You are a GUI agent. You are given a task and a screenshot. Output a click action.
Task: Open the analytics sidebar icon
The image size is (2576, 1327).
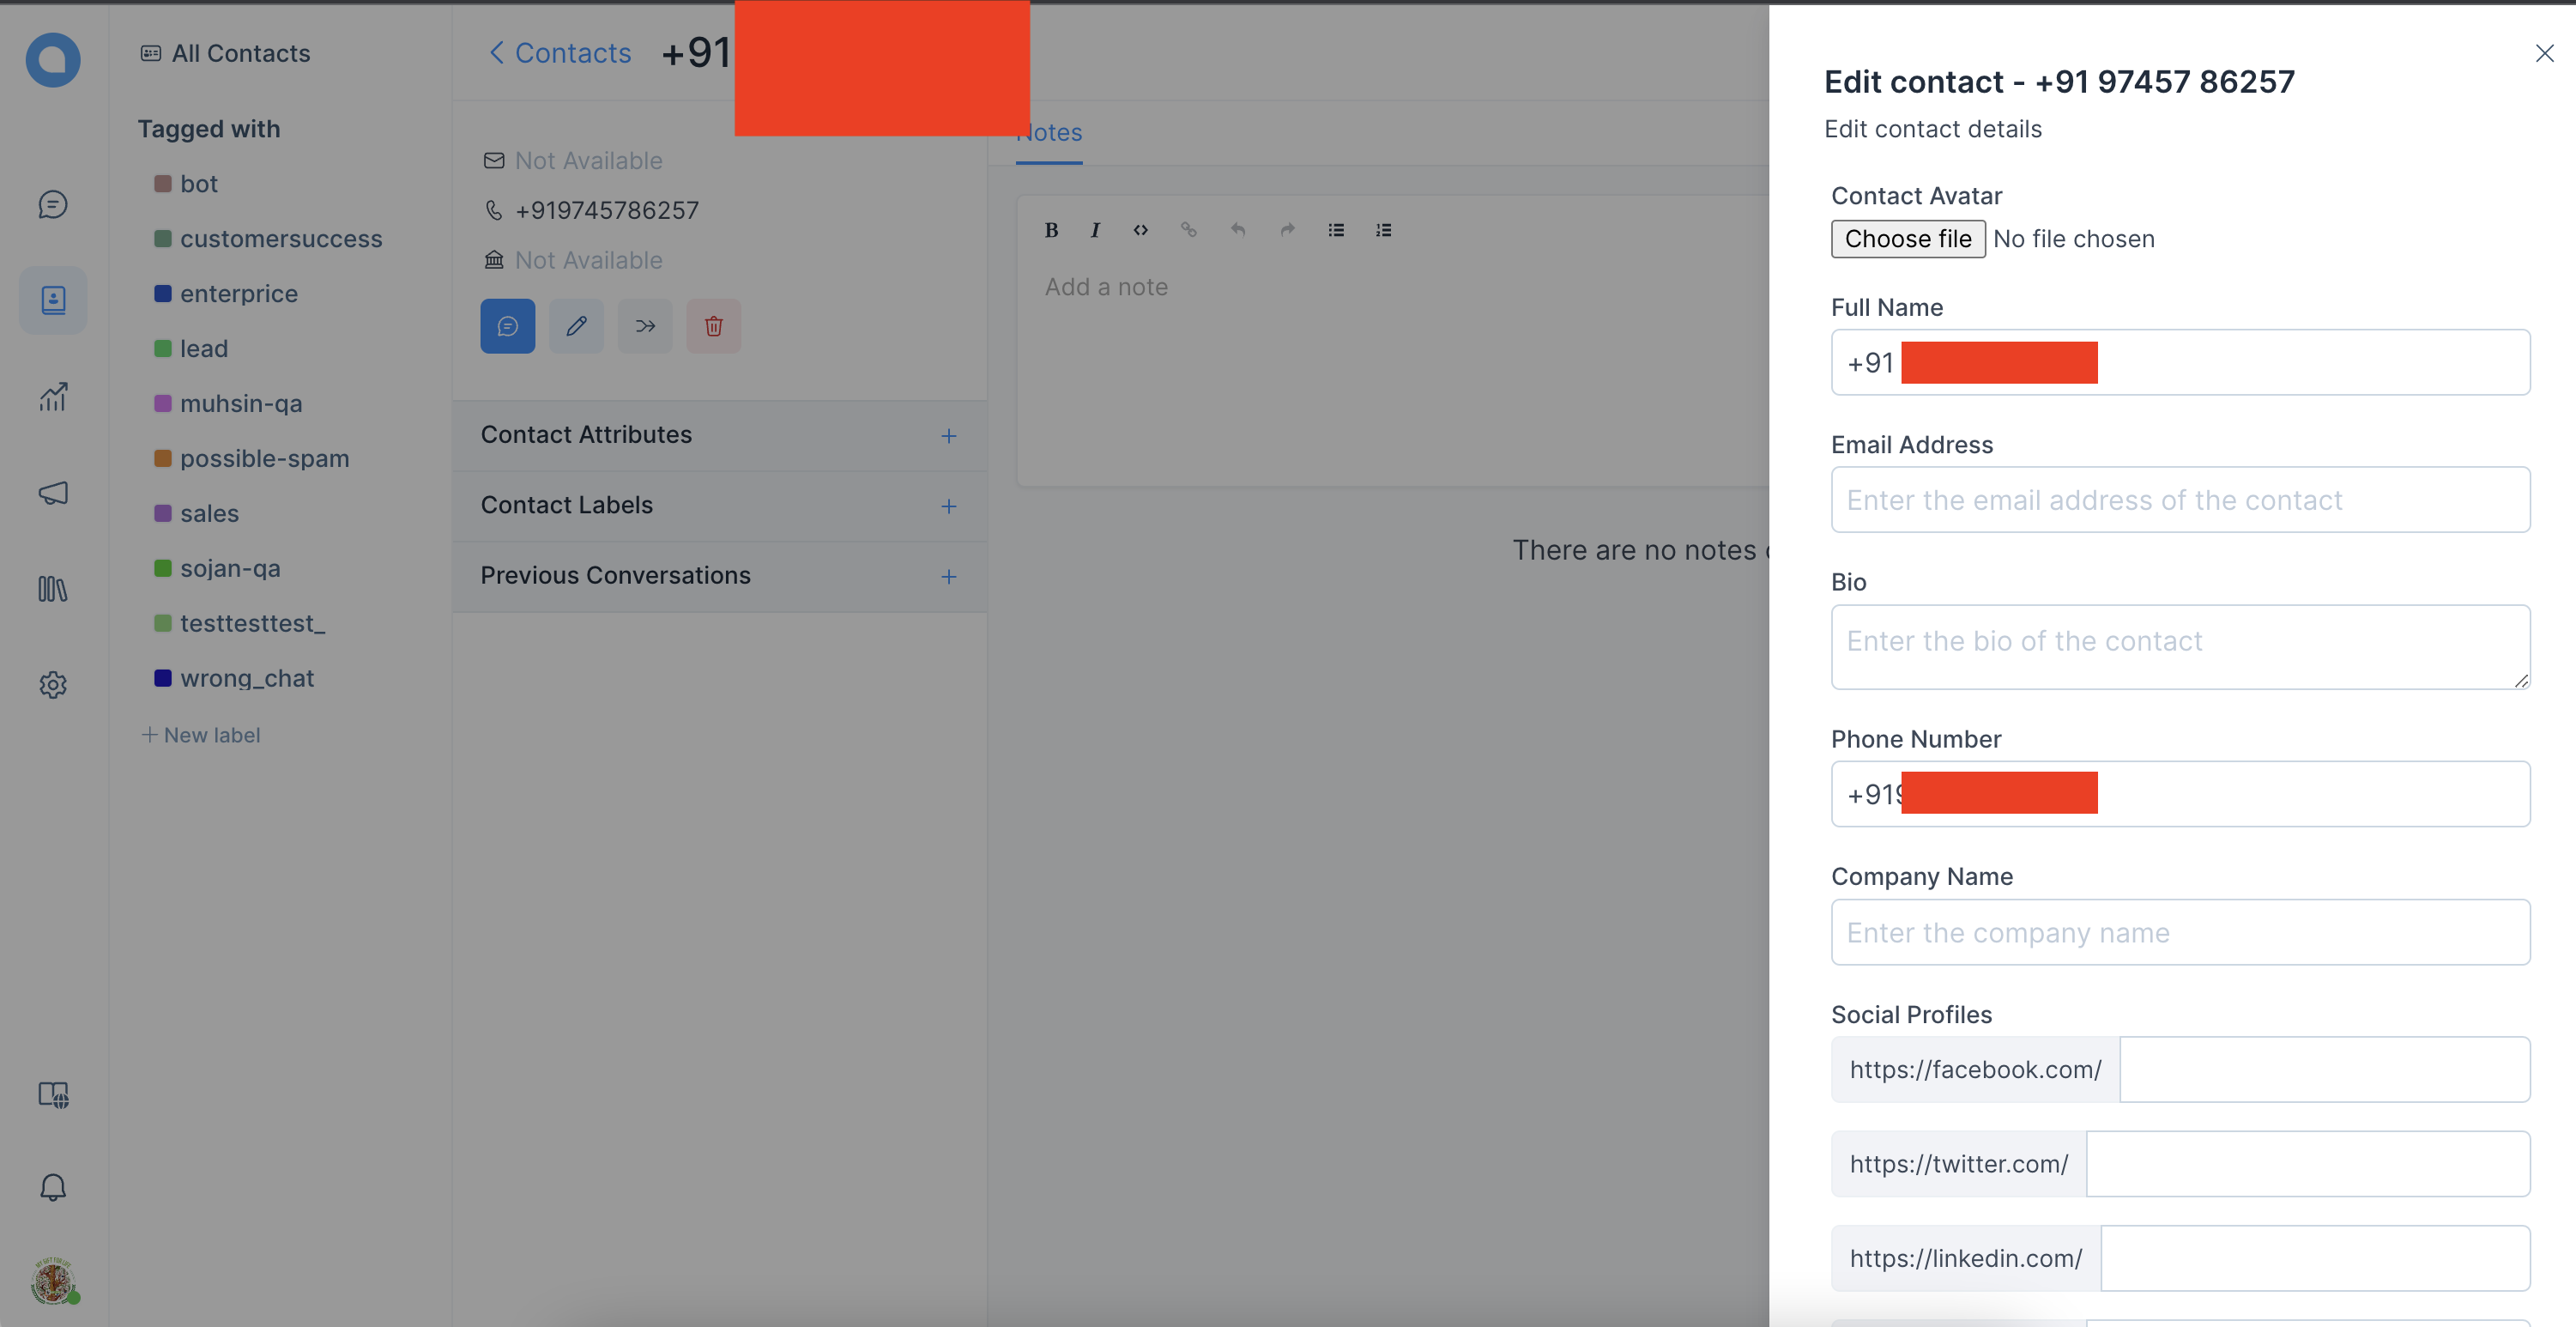click(x=52, y=396)
